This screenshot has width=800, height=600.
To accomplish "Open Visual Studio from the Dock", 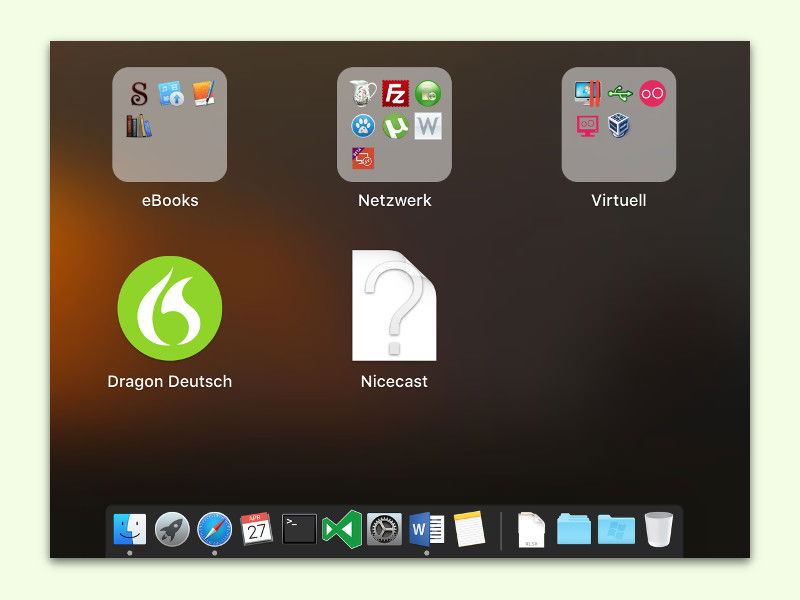I will point(342,529).
